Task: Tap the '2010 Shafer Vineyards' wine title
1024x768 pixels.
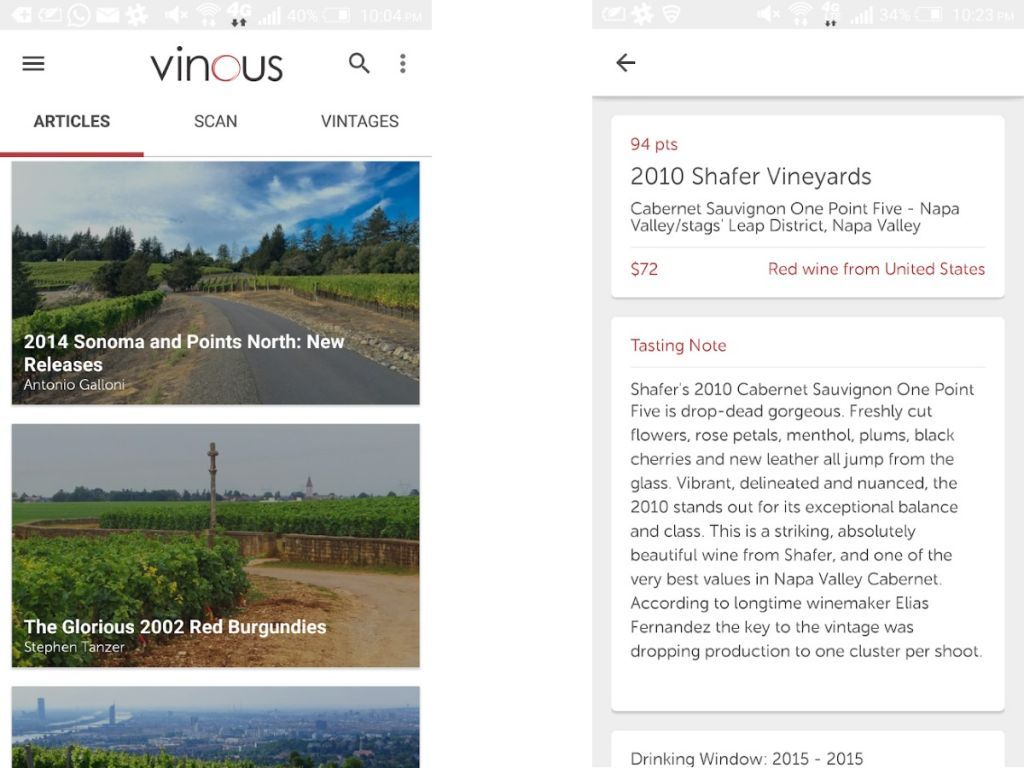Action: click(x=751, y=176)
